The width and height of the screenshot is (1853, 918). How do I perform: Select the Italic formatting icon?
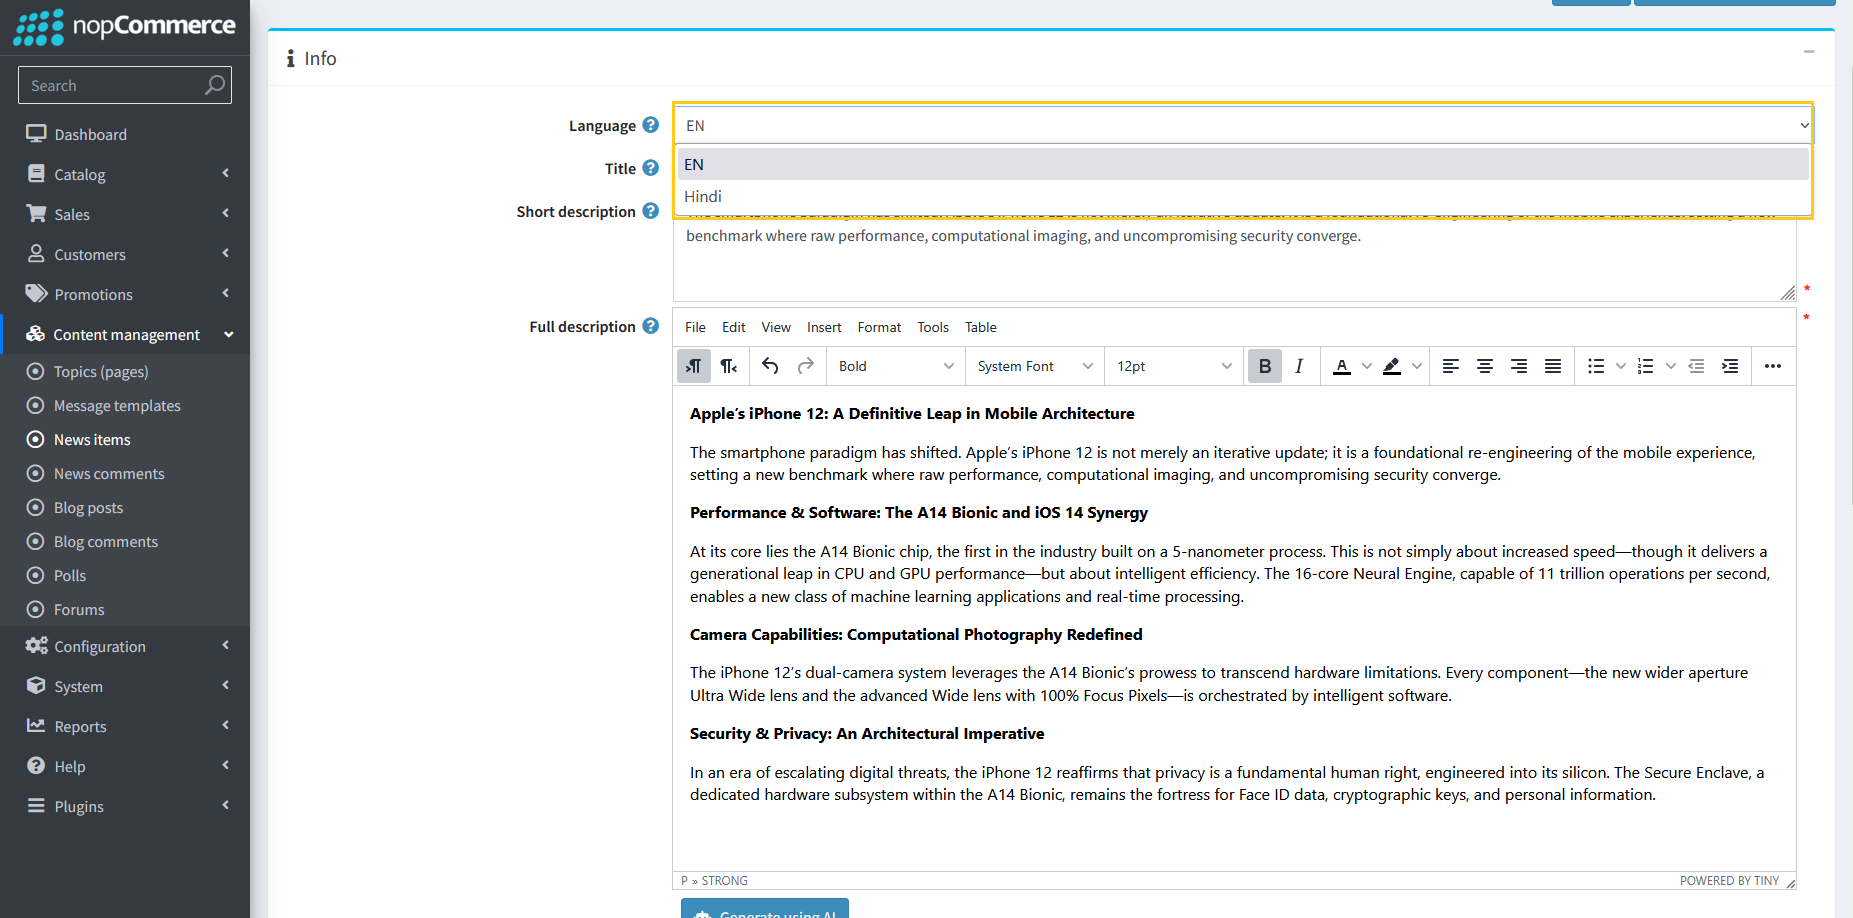(1298, 366)
